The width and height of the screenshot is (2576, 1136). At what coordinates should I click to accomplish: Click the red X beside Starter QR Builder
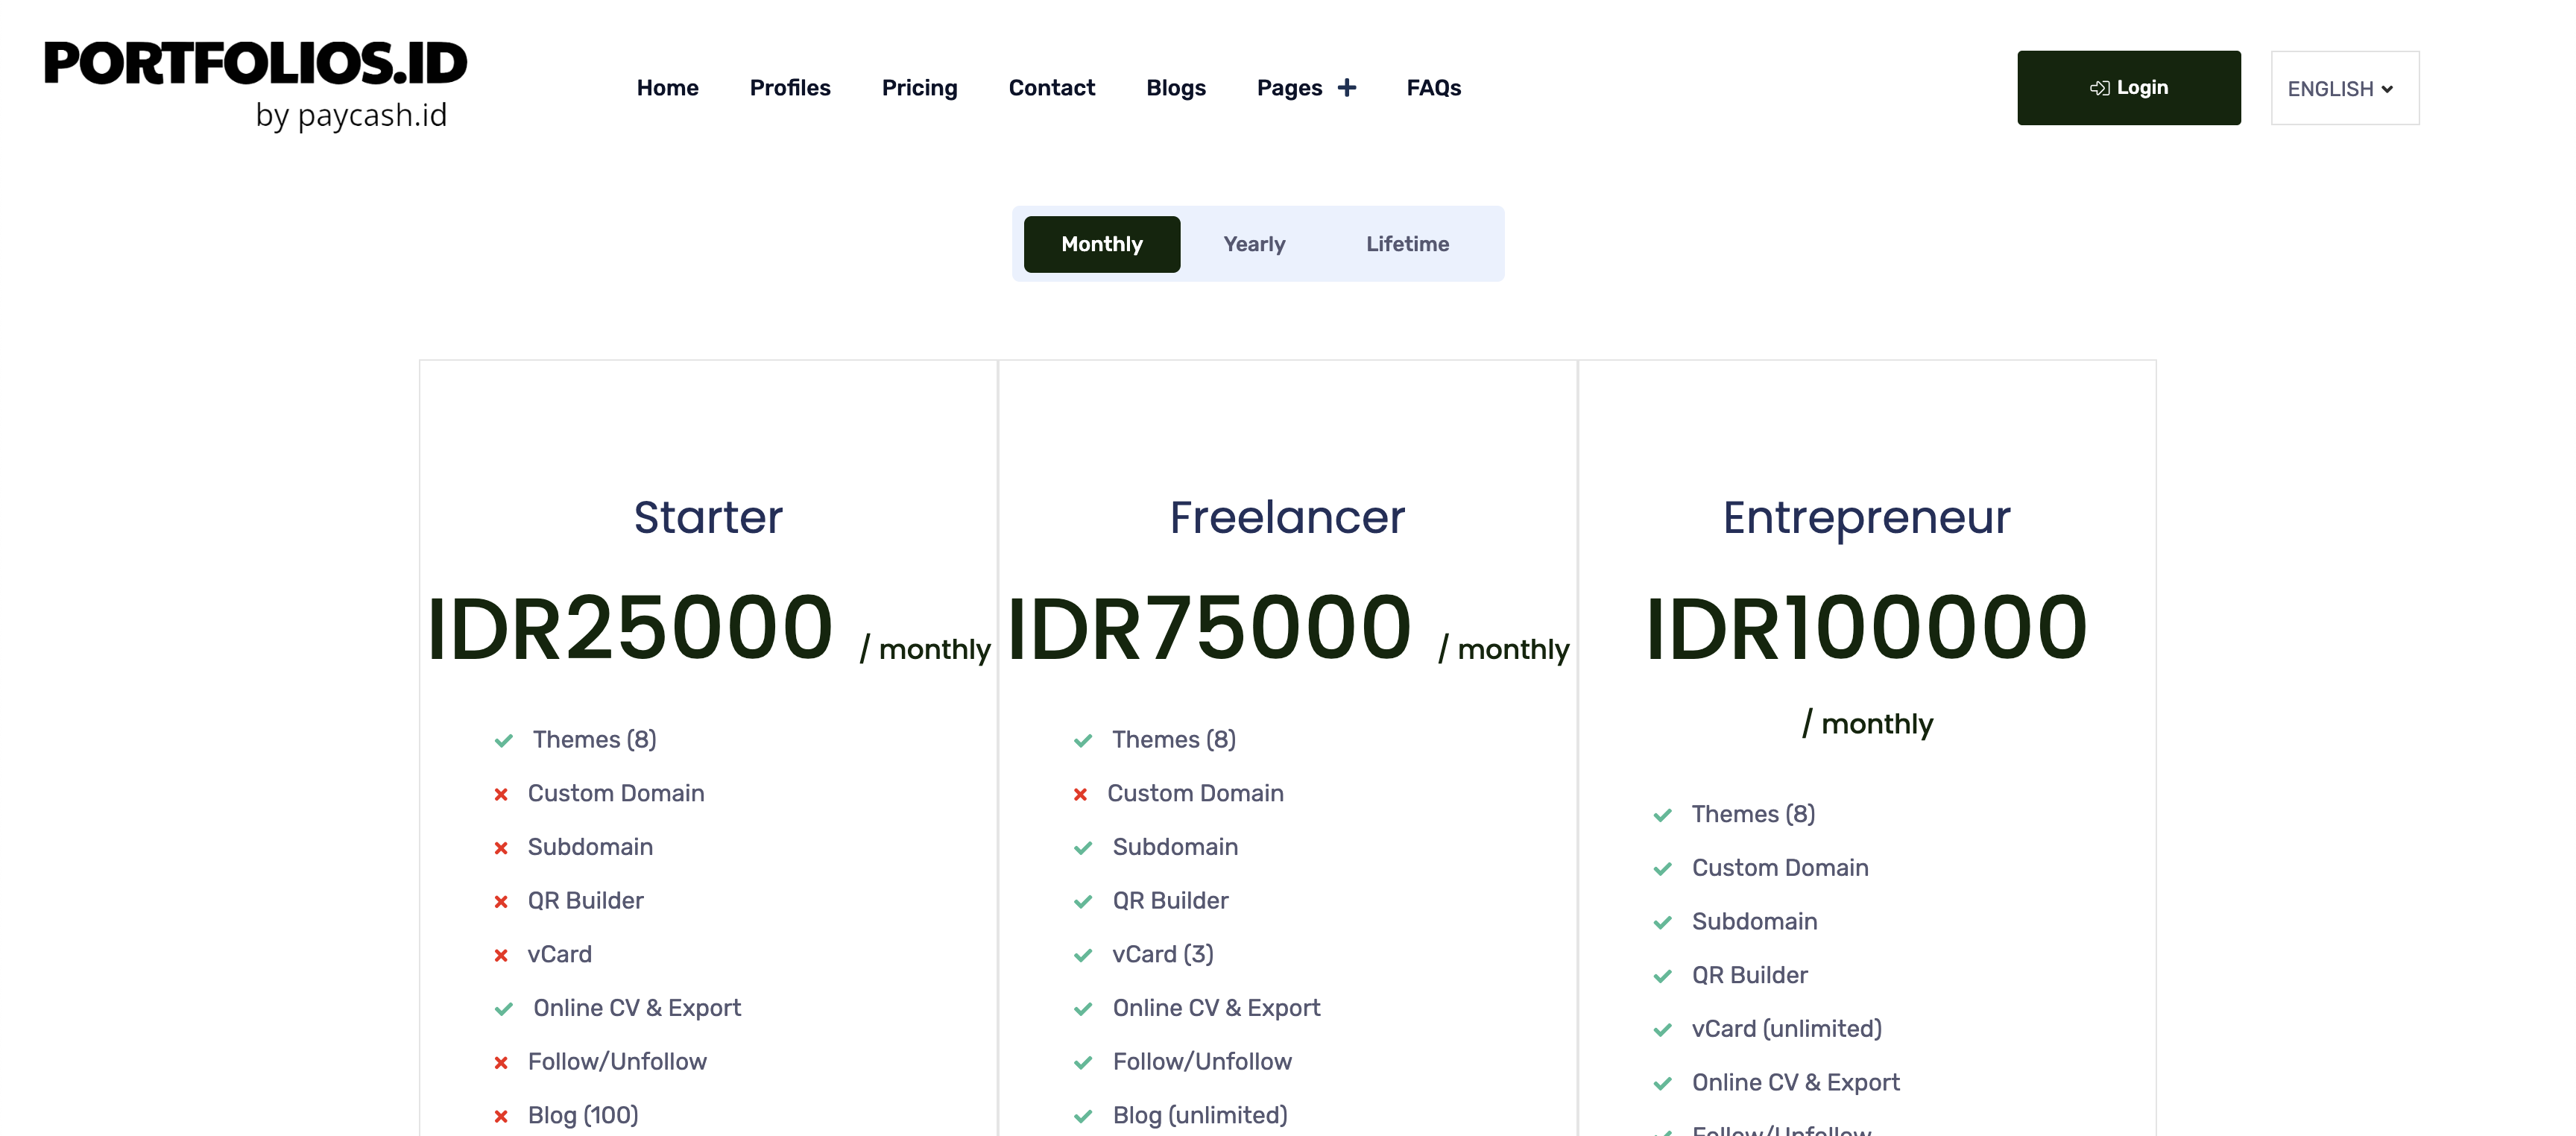501,901
